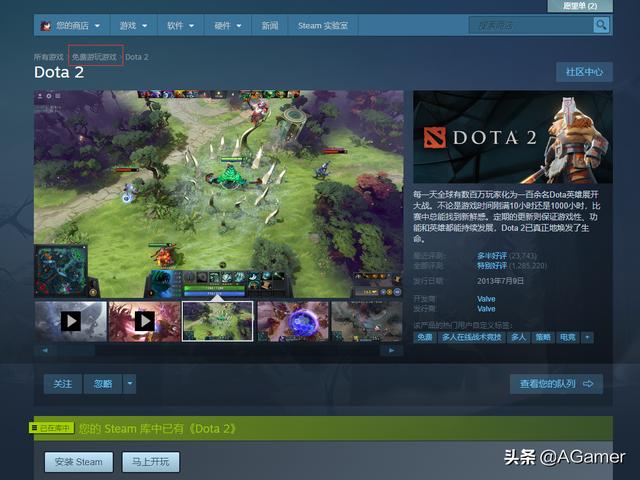
Task: Open the 硬件 dropdown menu
Action: point(228,26)
